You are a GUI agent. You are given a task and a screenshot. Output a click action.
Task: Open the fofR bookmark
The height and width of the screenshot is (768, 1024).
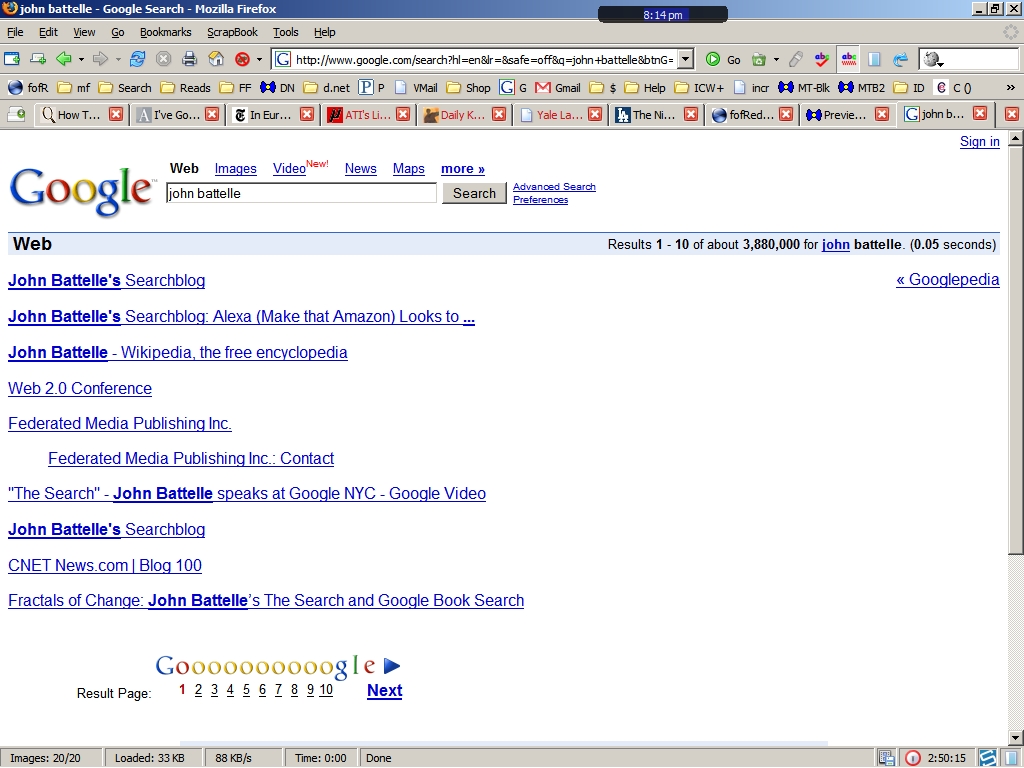[28, 88]
